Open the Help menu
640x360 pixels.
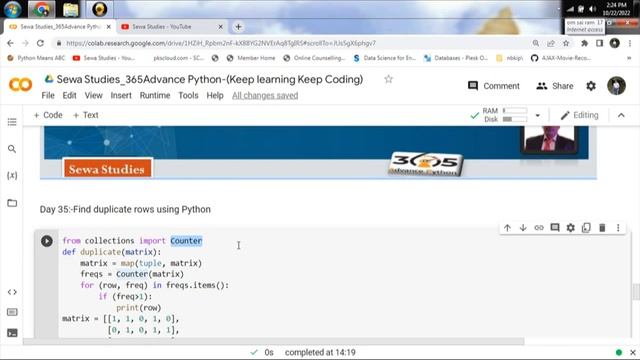(215, 96)
